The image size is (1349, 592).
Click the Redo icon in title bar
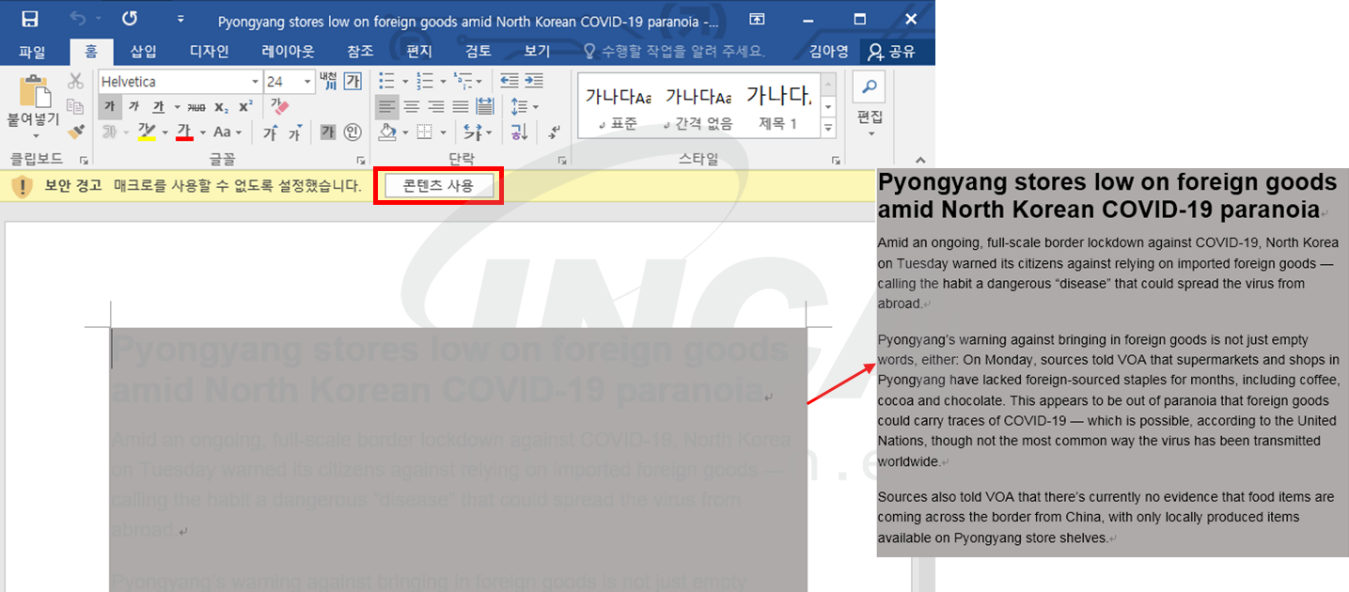point(129,19)
